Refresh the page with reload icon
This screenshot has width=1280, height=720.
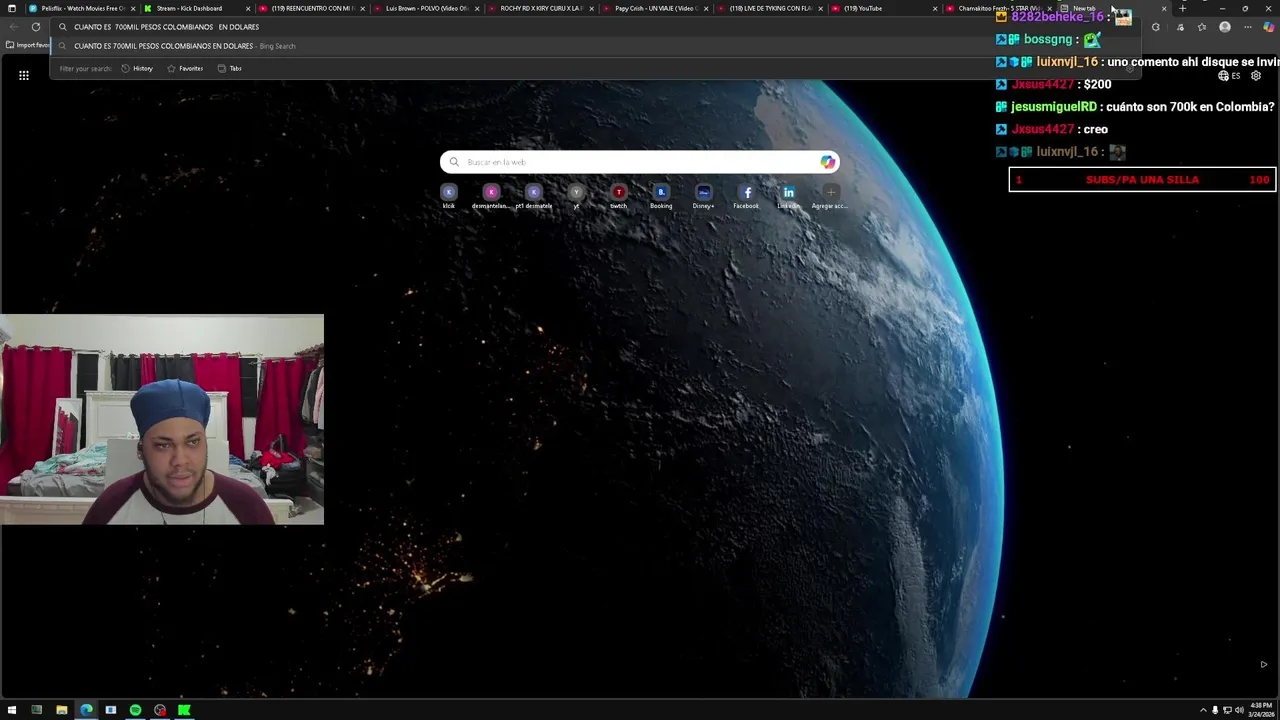click(36, 27)
